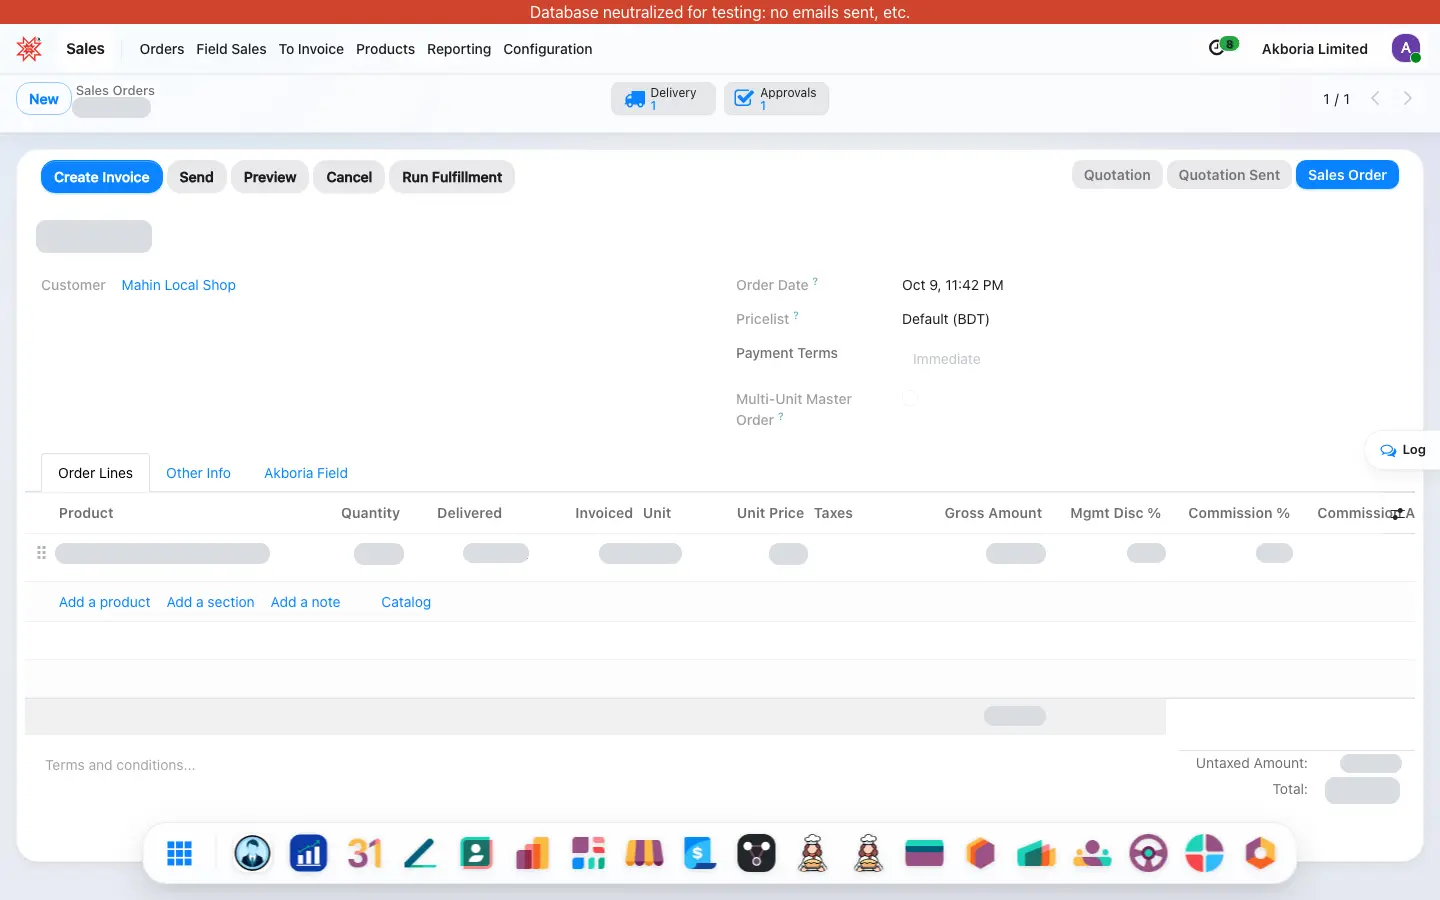This screenshot has width=1440, height=900.
Task: Open the Payment Terms dropdown field
Action: (1150, 359)
